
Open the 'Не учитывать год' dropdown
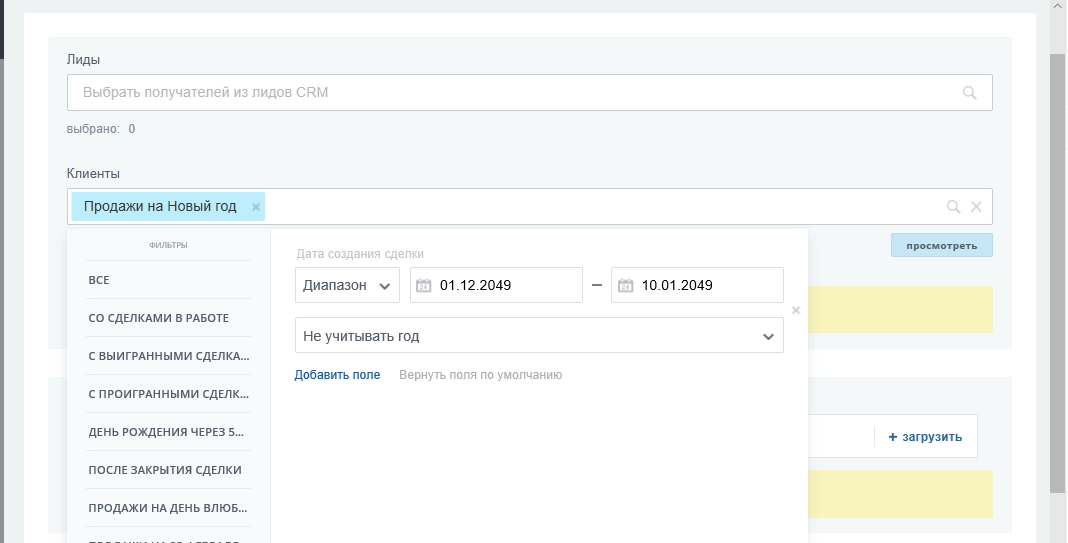coord(539,337)
